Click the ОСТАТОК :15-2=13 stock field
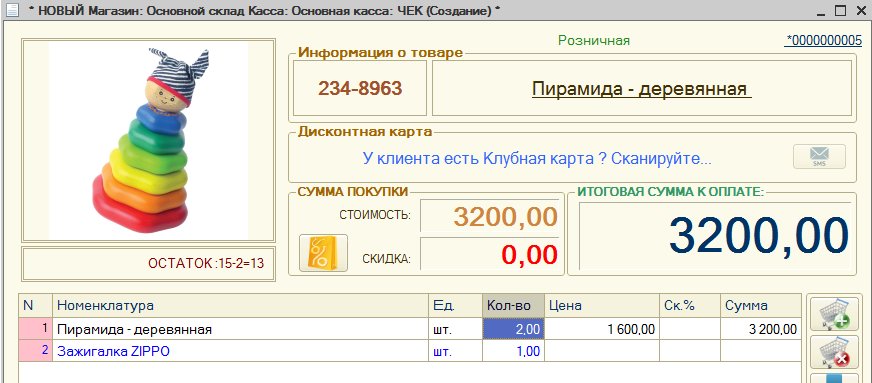 pos(148,263)
